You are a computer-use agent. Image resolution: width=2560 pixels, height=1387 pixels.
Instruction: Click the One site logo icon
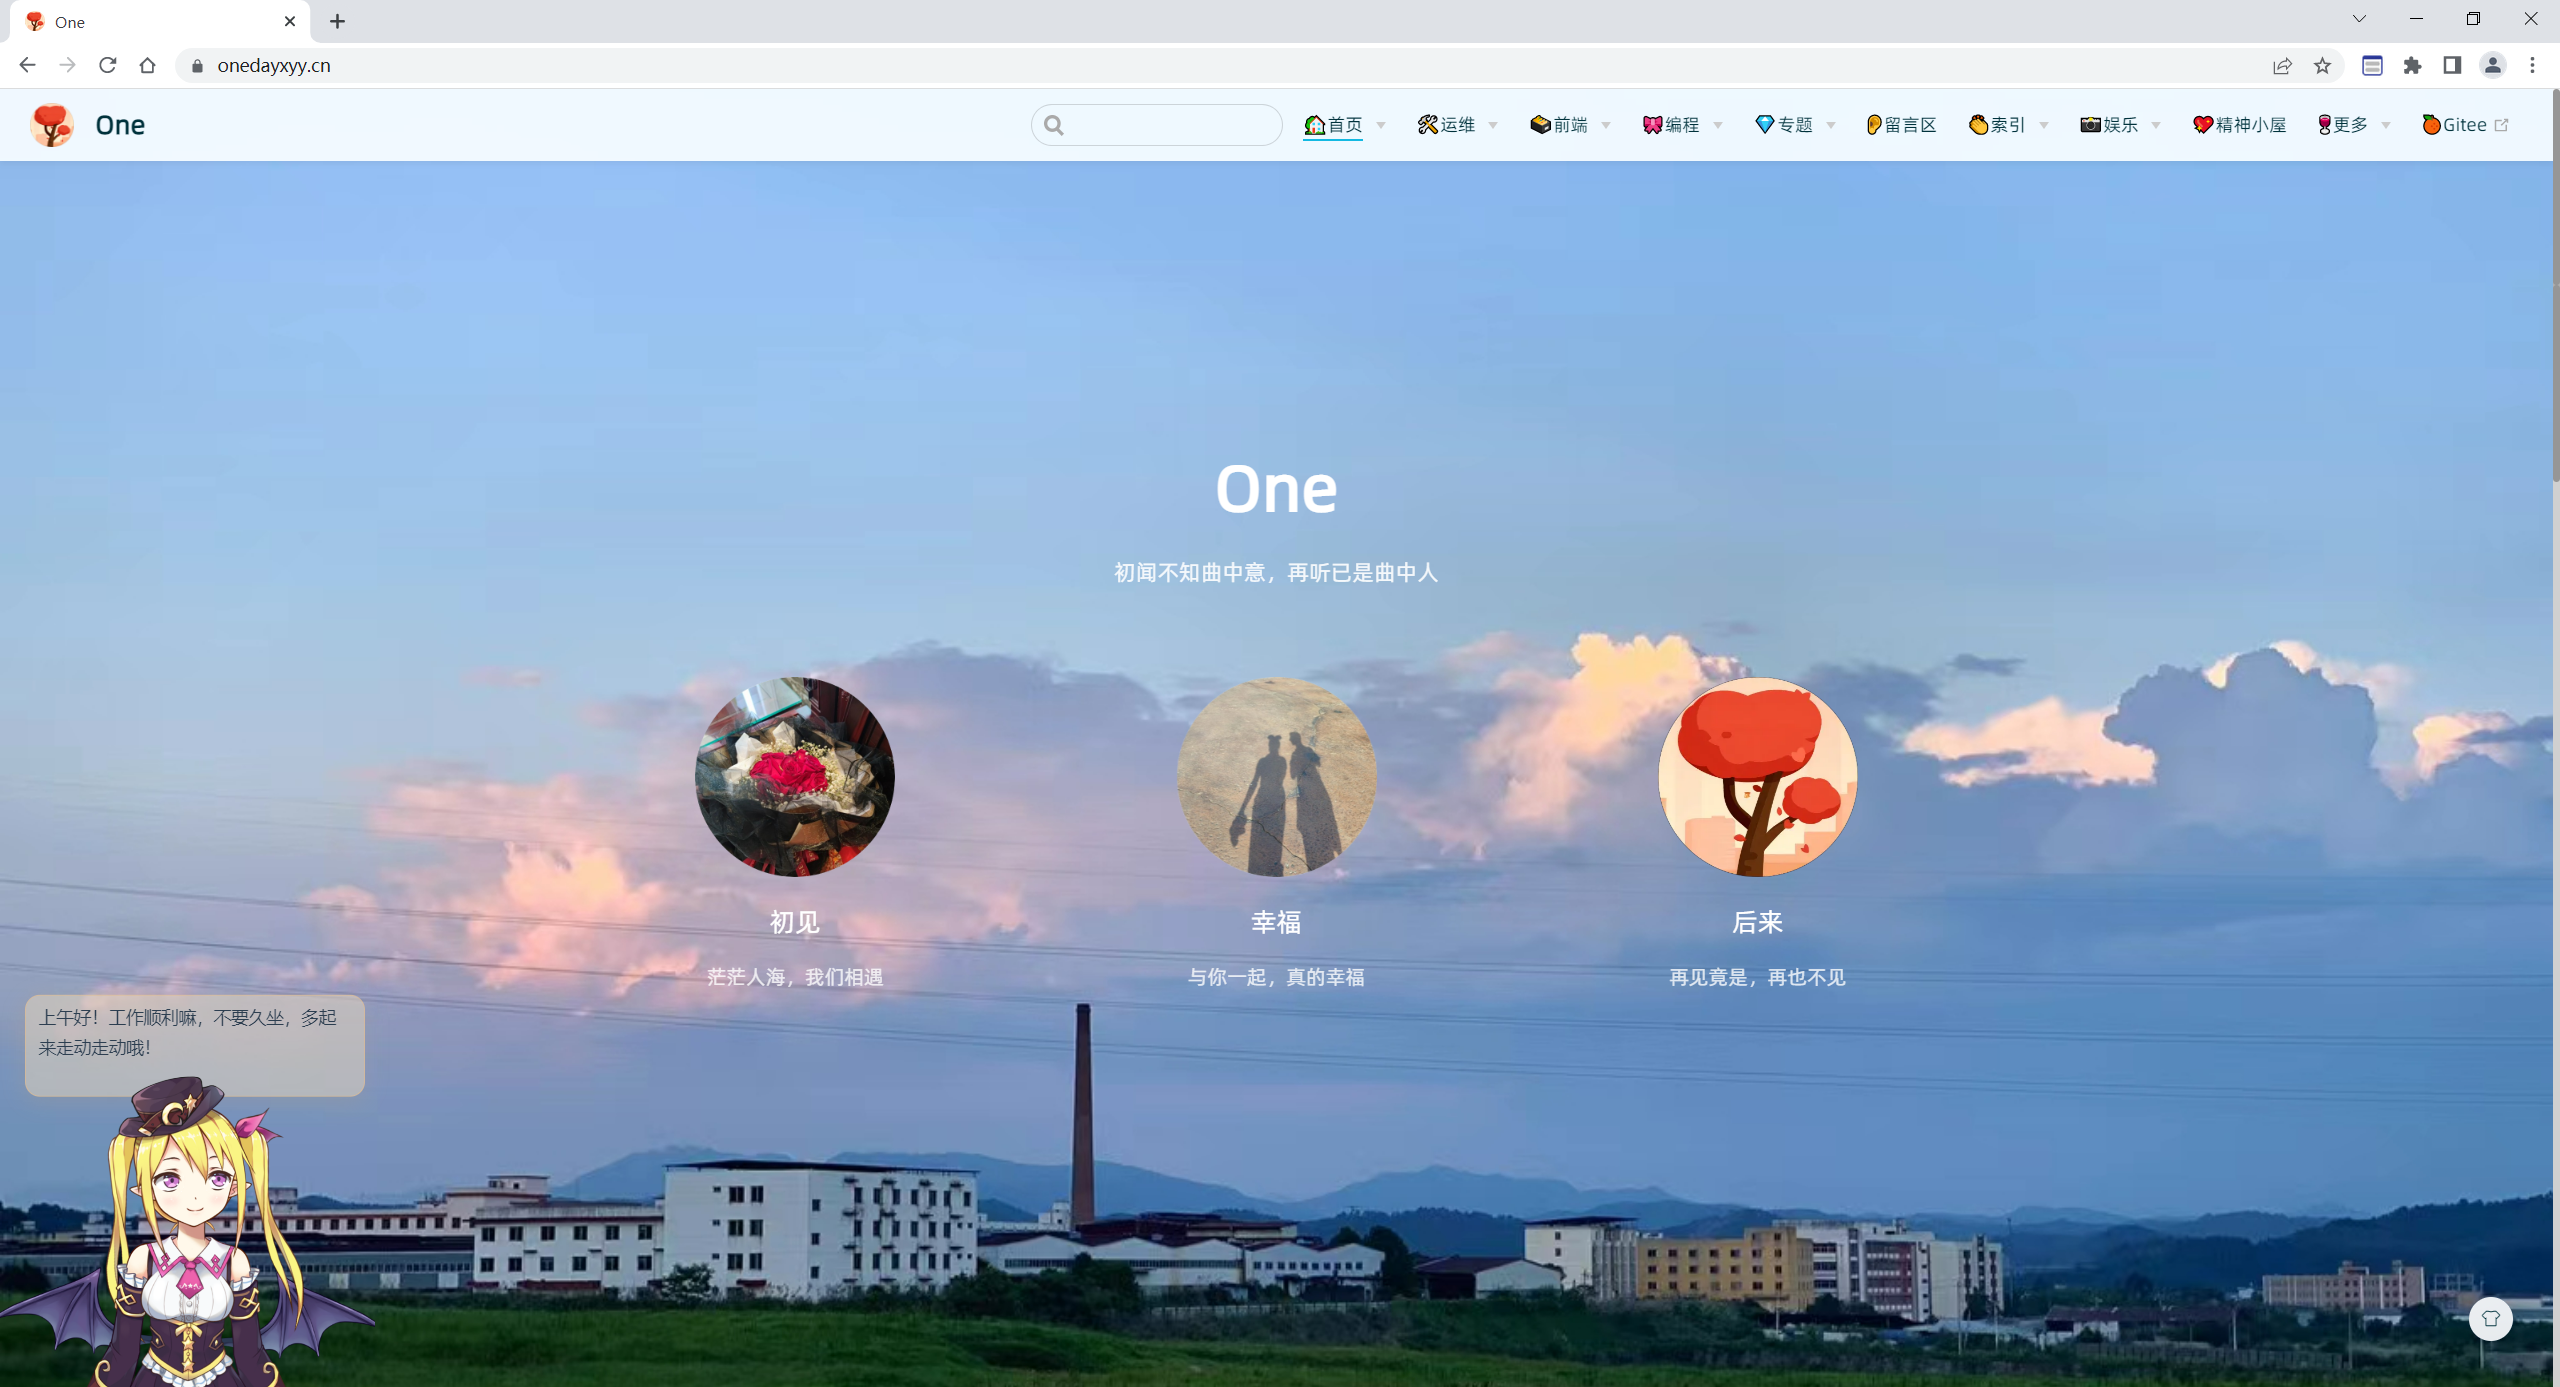pos(52,125)
